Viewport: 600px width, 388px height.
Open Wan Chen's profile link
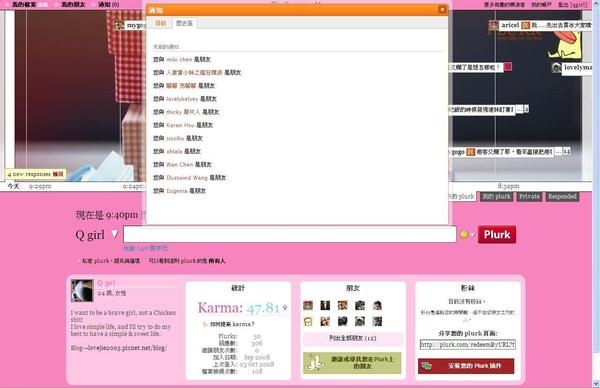point(179,165)
